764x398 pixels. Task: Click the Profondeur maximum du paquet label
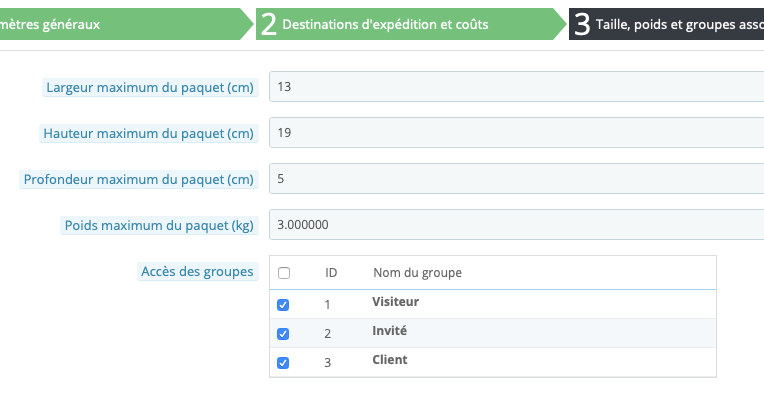(x=139, y=180)
